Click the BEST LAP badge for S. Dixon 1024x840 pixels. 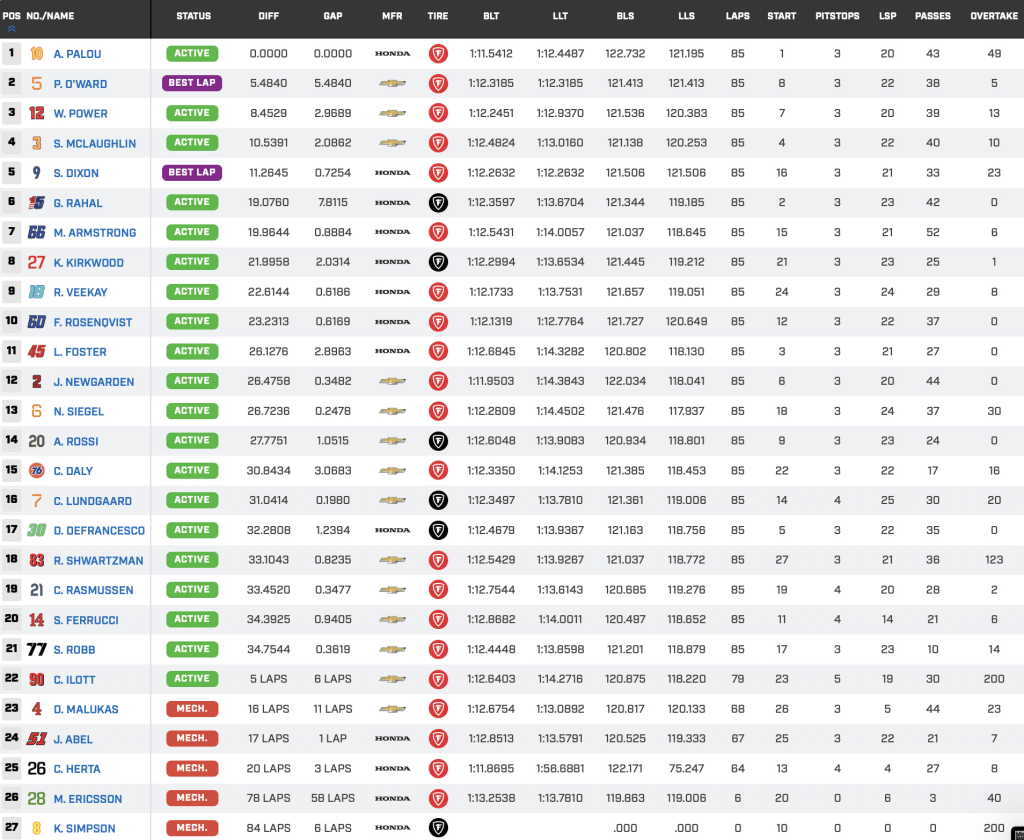pyautogui.click(x=192, y=172)
